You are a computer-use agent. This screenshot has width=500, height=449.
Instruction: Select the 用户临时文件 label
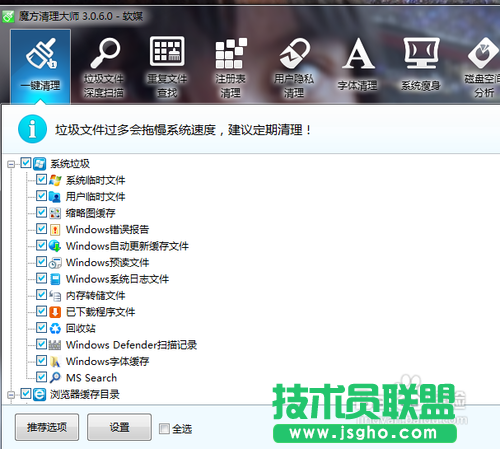[x=95, y=197]
